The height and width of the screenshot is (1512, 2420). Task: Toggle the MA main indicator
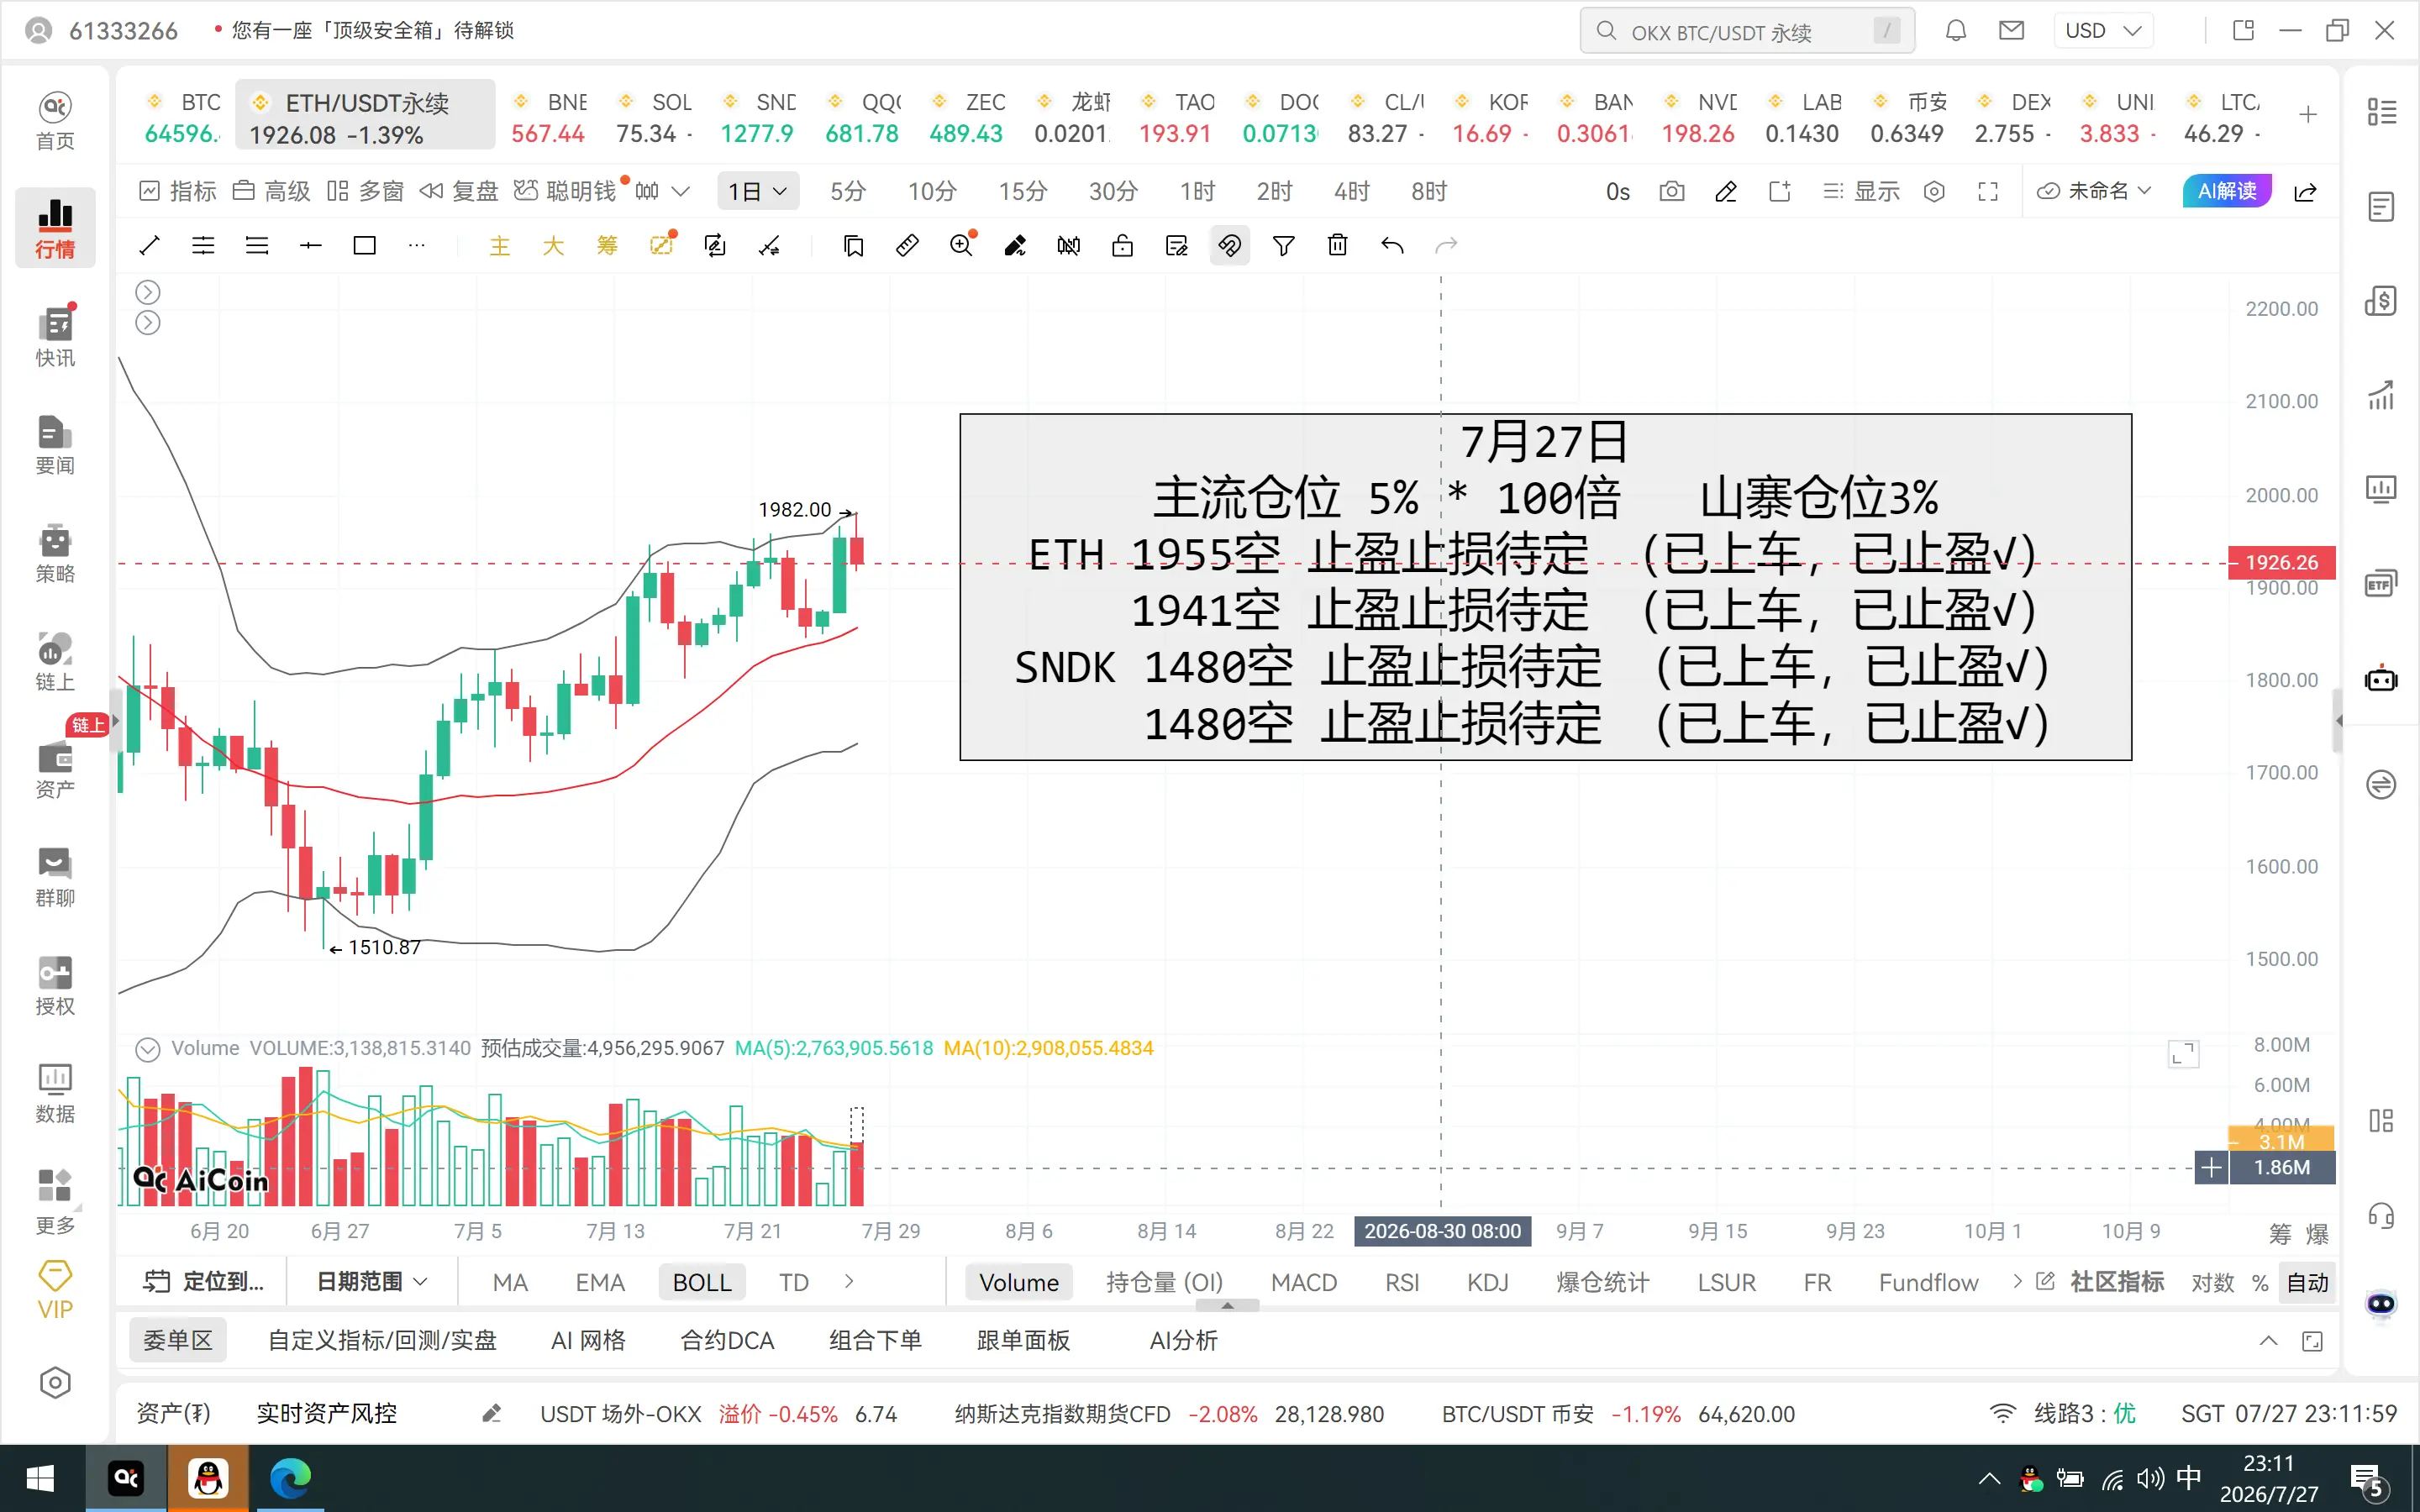510,1283
